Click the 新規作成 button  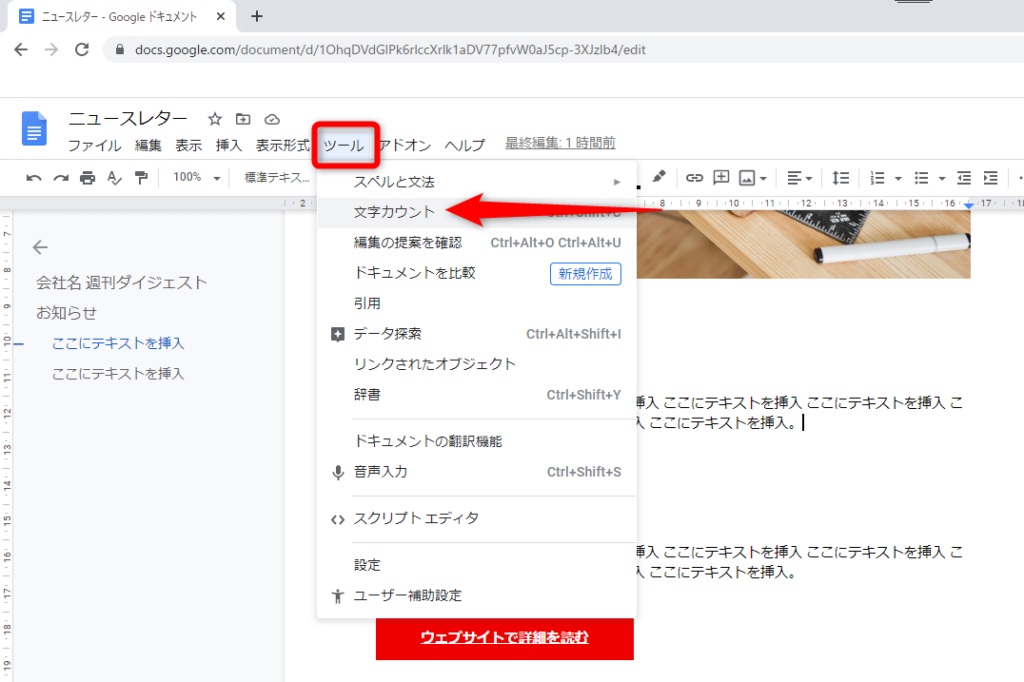click(x=585, y=274)
